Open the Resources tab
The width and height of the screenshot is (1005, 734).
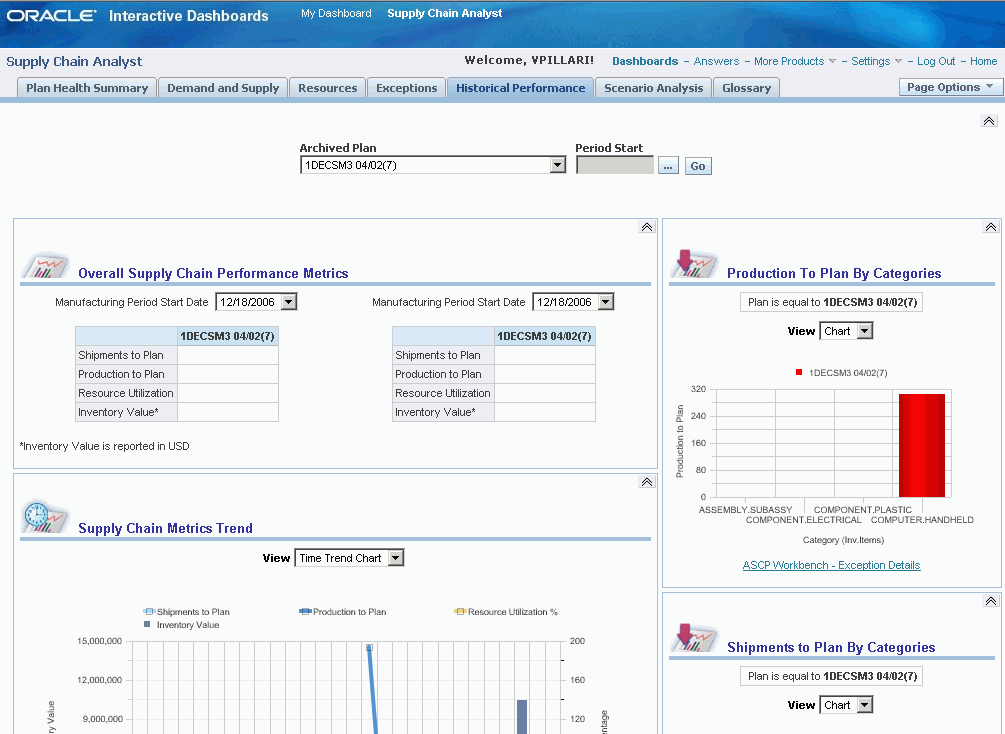tap(328, 88)
